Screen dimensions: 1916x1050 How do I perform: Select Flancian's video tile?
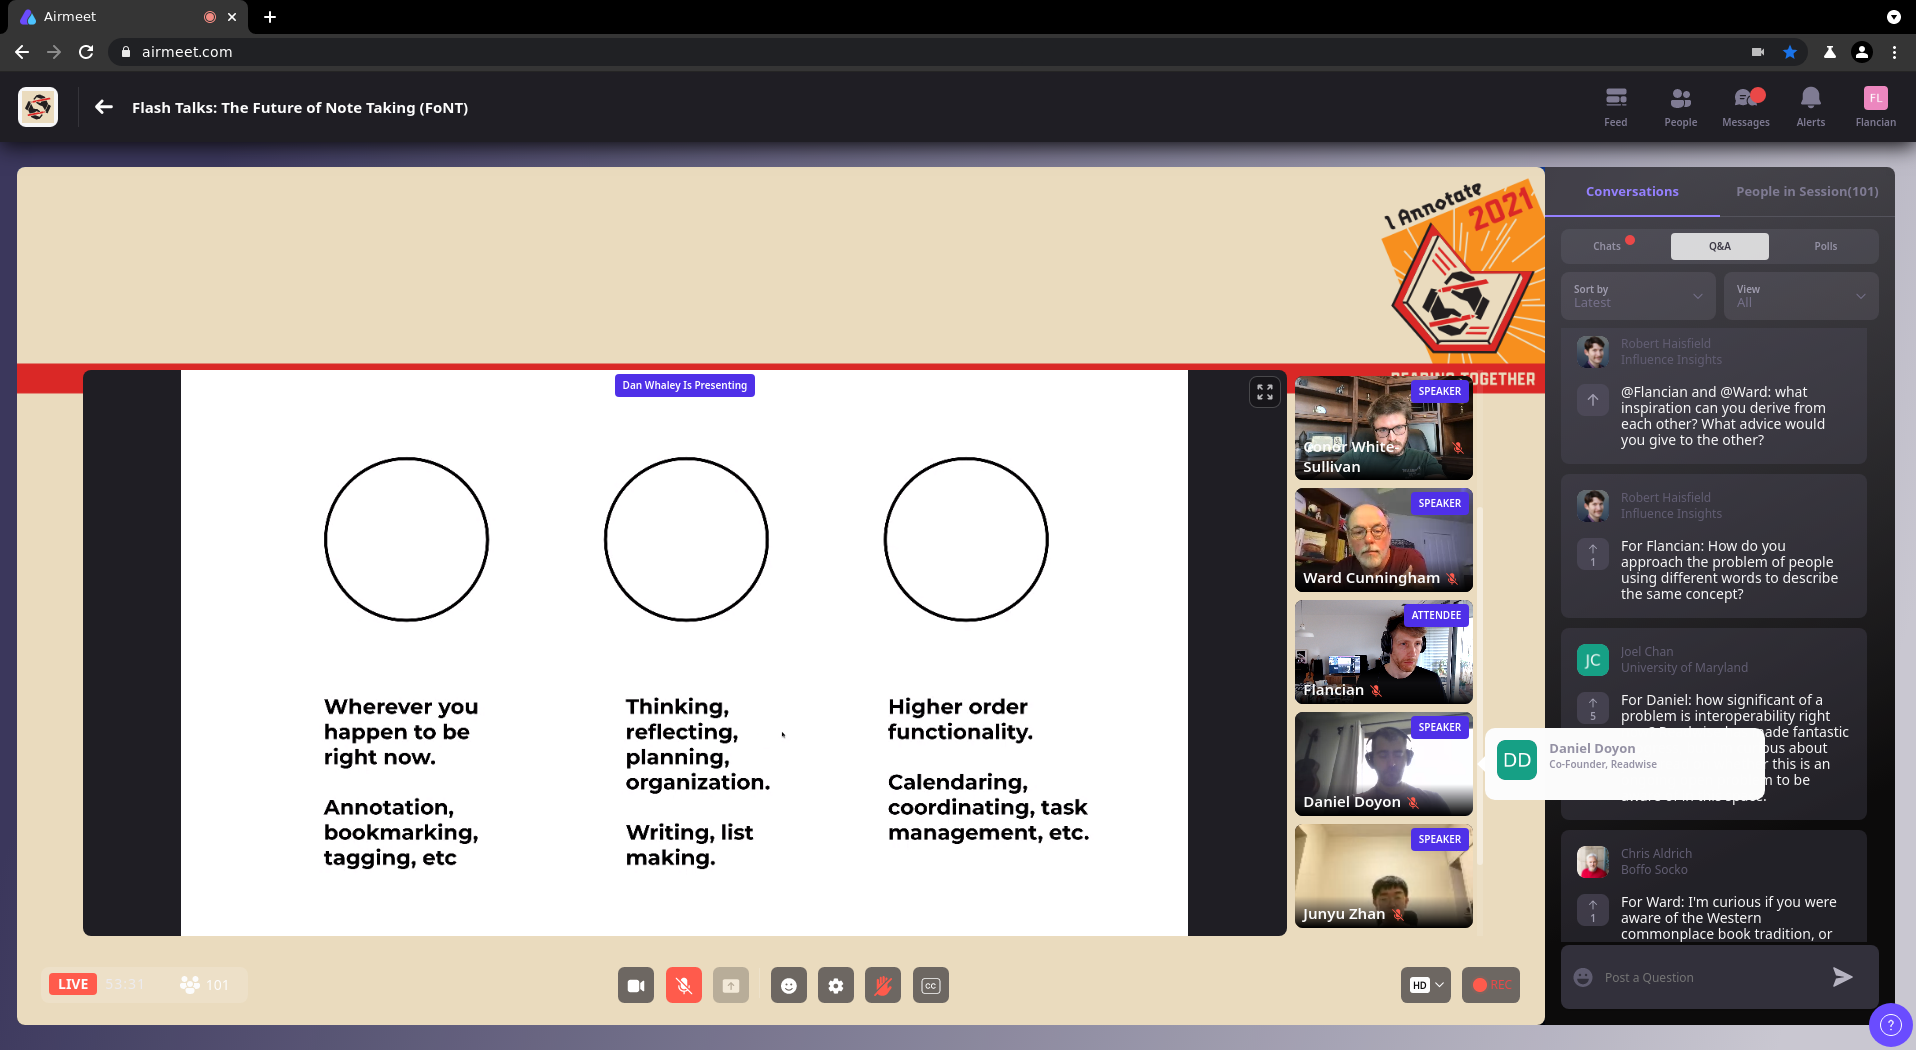(x=1383, y=652)
